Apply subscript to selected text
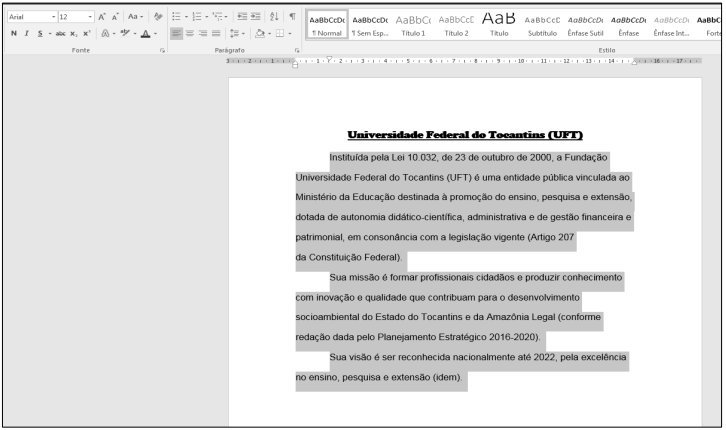The width and height of the screenshot is (726, 430). pyautogui.click(x=75, y=34)
